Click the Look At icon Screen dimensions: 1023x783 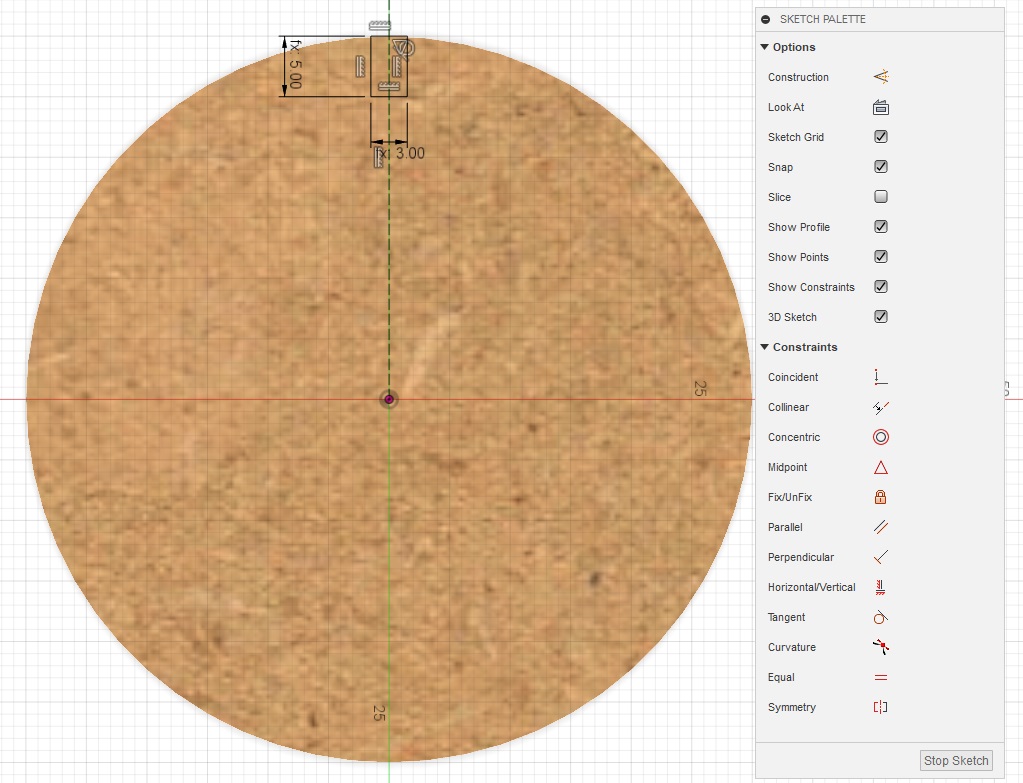tap(881, 107)
